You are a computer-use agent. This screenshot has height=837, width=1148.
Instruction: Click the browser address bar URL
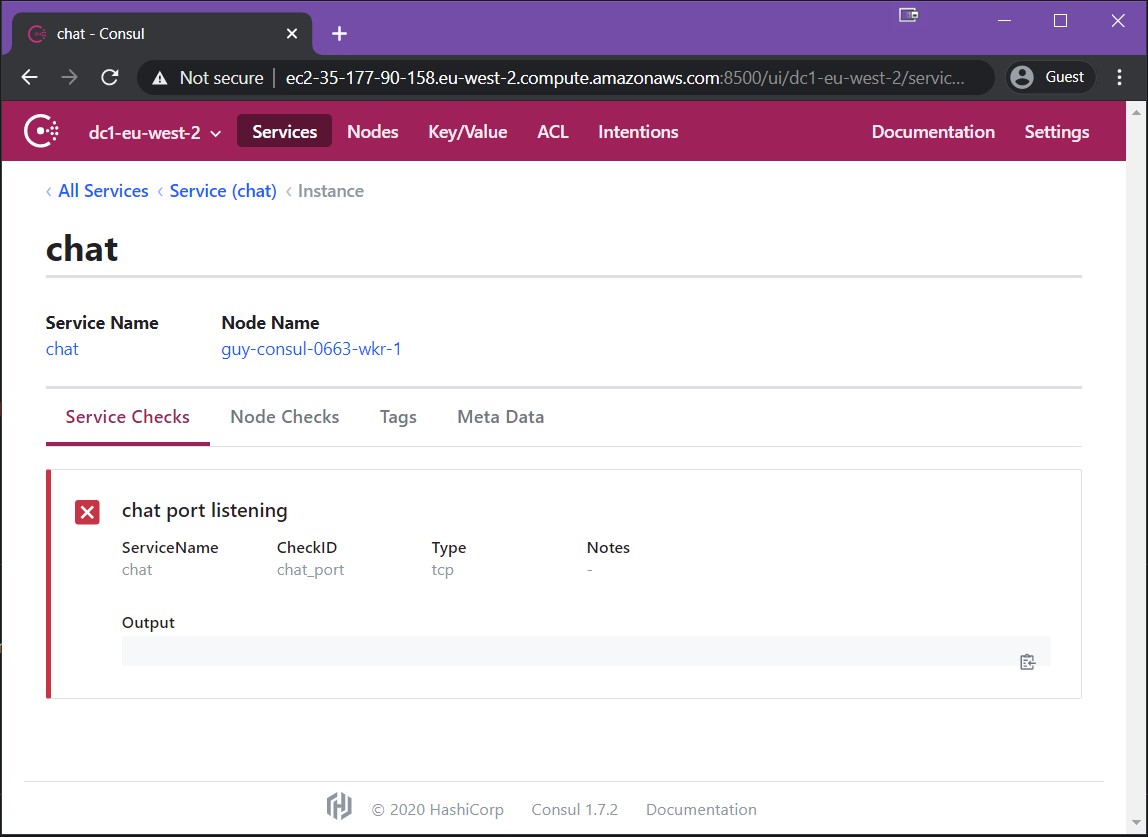tap(625, 78)
